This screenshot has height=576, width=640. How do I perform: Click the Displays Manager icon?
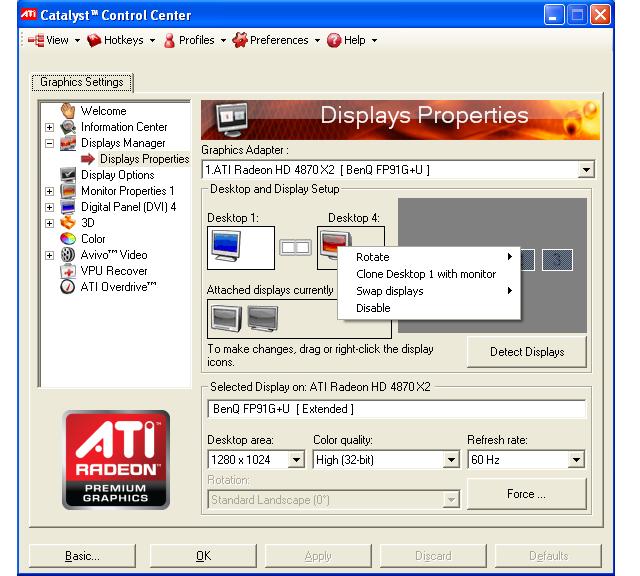tap(68, 143)
